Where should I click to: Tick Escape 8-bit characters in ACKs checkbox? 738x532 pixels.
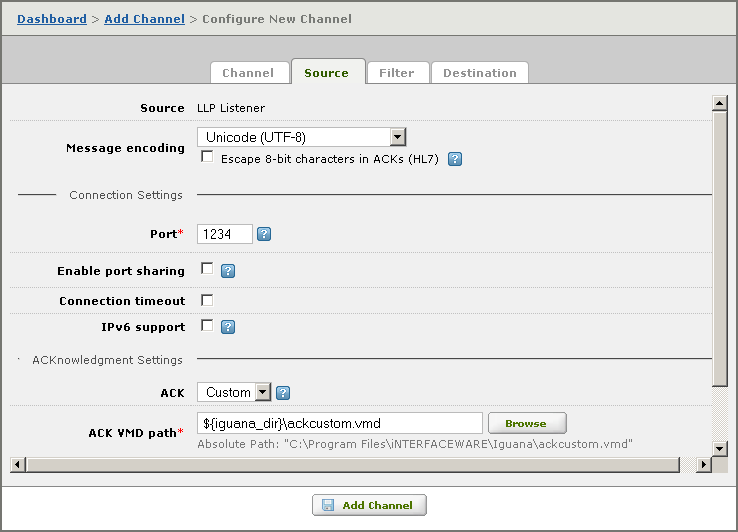pyautogui.click(x=207, y=156)
